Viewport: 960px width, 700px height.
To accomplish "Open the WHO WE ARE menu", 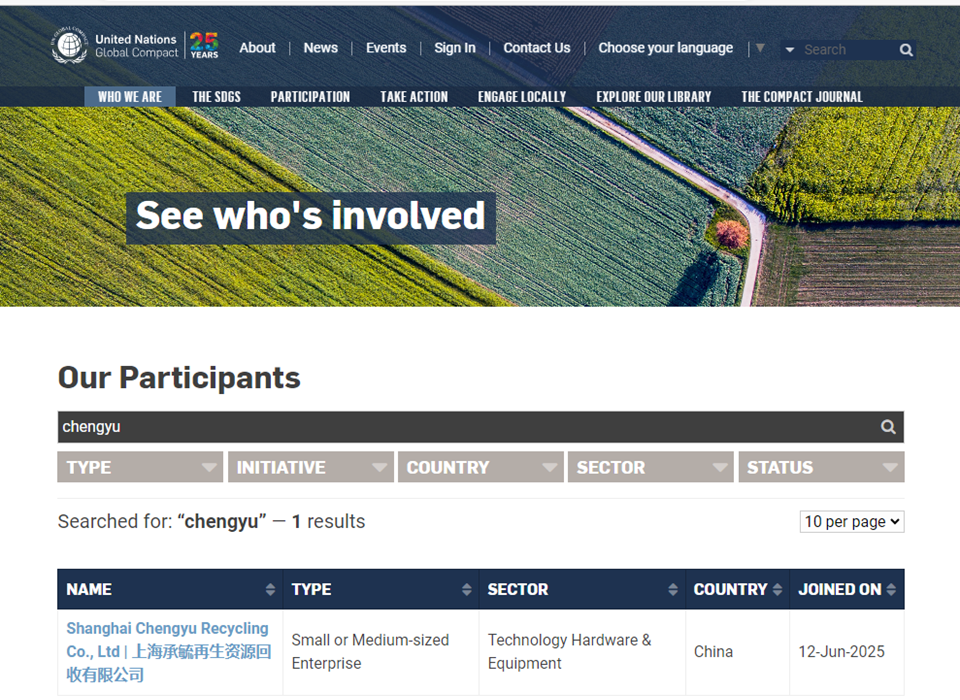I will pyautogui.click(x=130, y=97).
